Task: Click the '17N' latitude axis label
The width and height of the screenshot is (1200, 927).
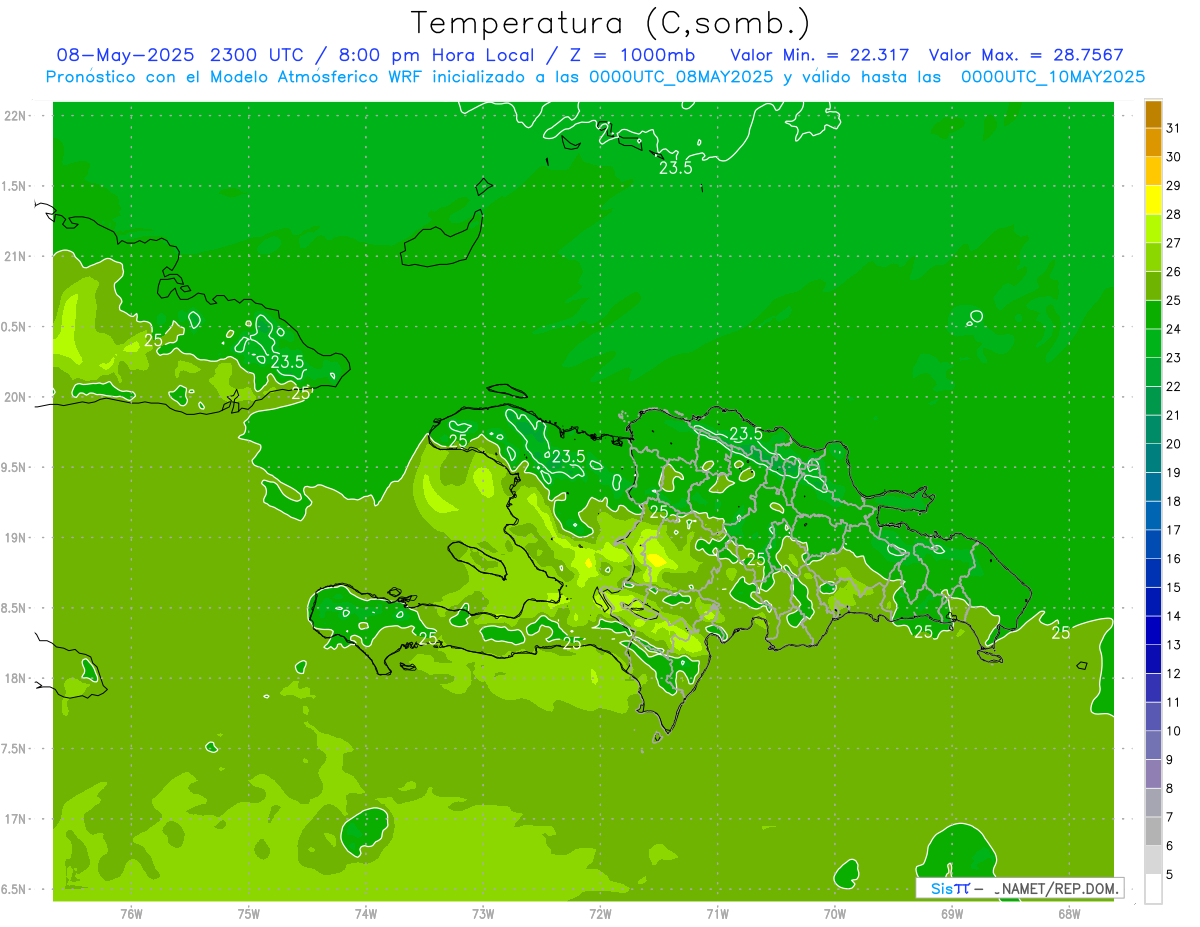Action: (x=16, y=819)
